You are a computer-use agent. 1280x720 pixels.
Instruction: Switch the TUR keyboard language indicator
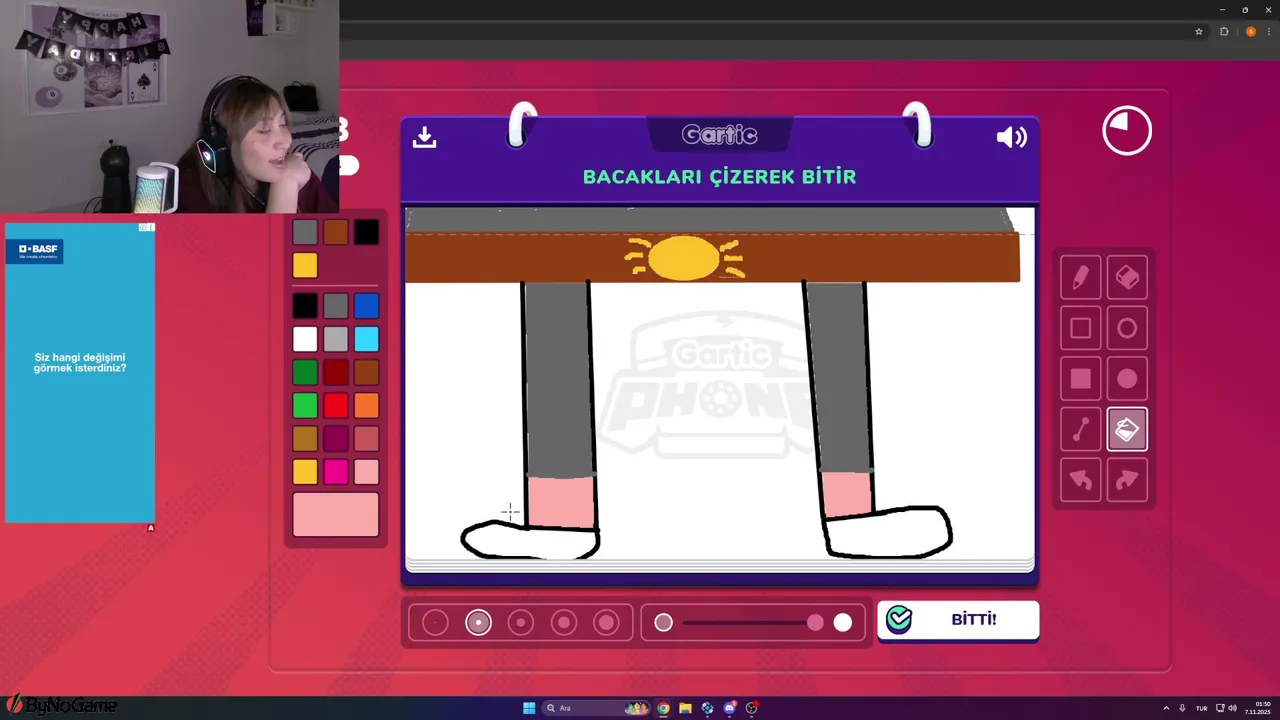(1202, 708)
